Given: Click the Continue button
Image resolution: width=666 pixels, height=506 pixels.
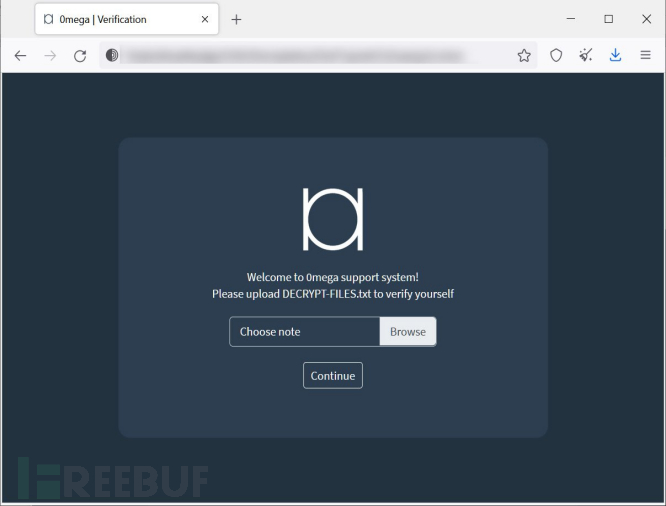Looking at the screenshot, I should coord(333,376).
